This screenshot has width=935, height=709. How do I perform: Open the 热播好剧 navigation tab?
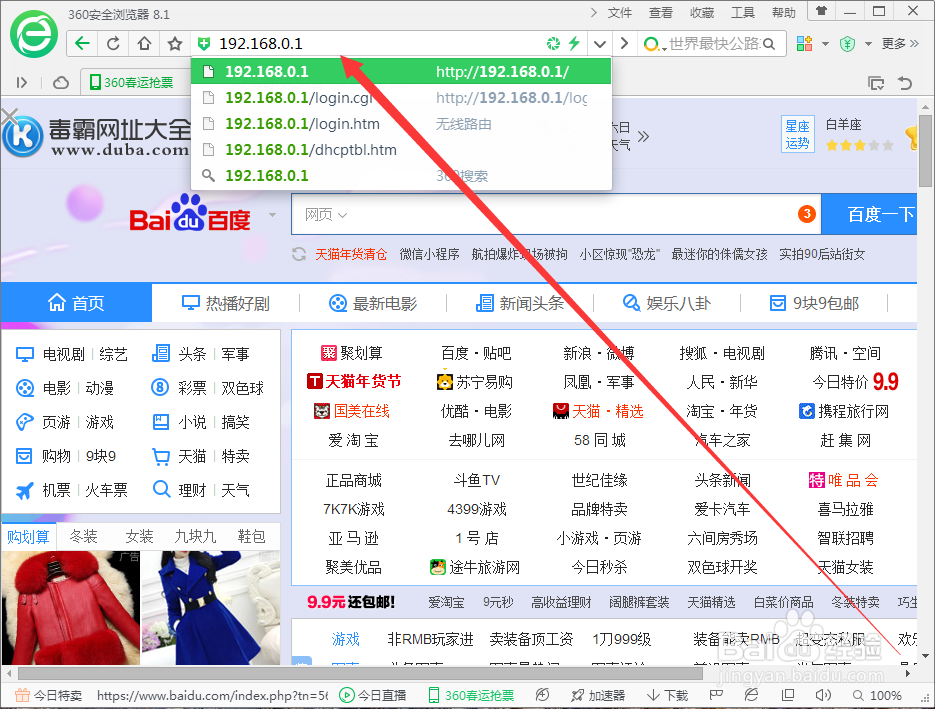tap(225, 304)
